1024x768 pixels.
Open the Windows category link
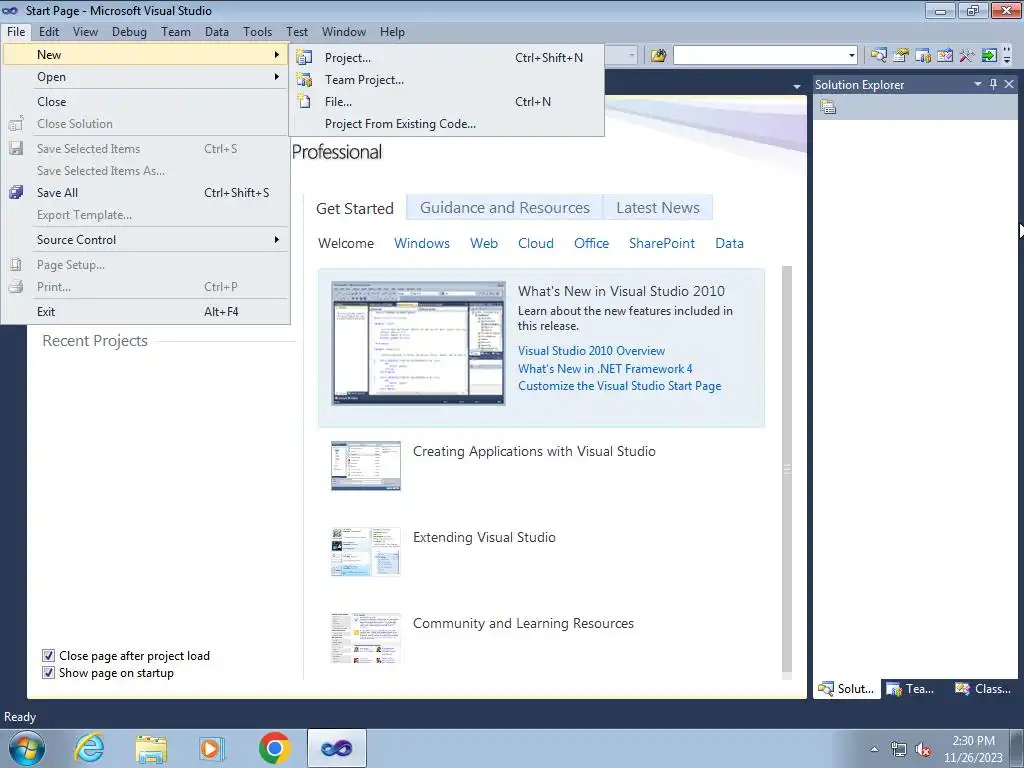pos(422,243)
